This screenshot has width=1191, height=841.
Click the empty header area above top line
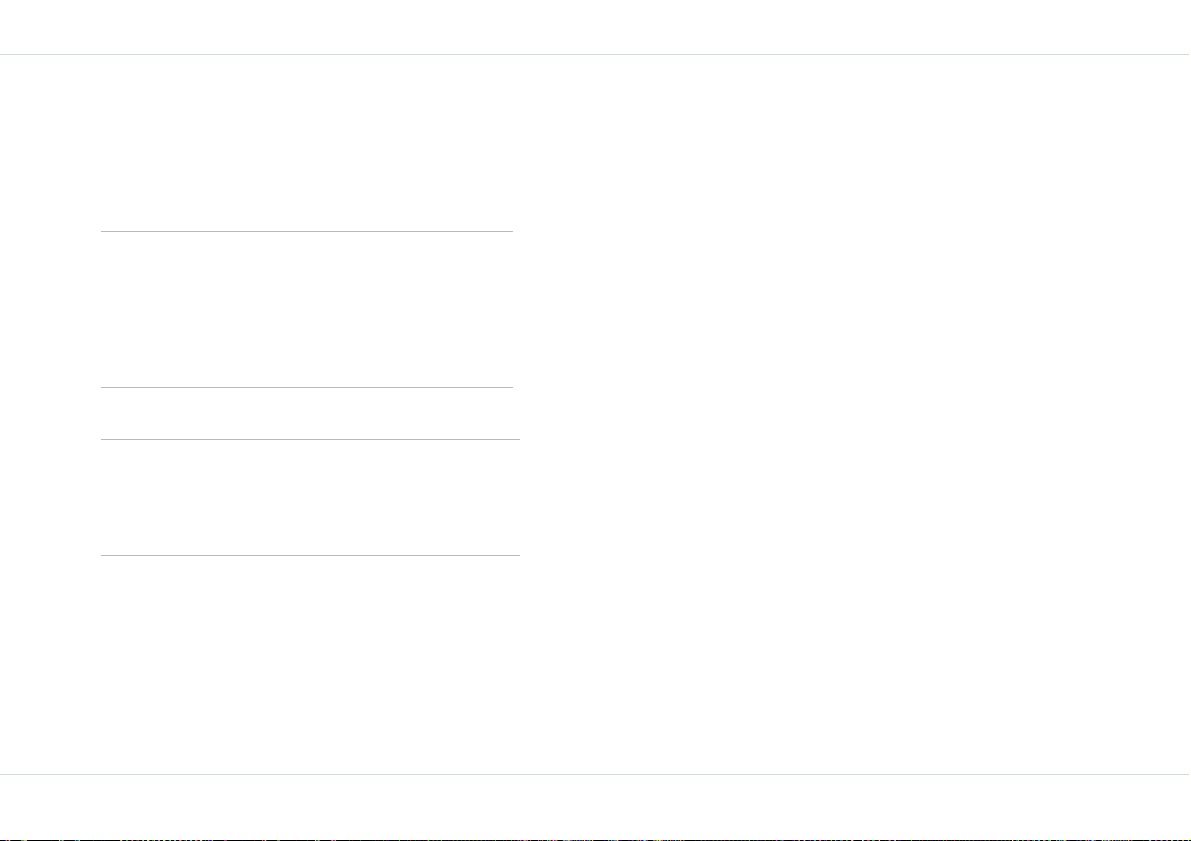[x=596, y=27]
